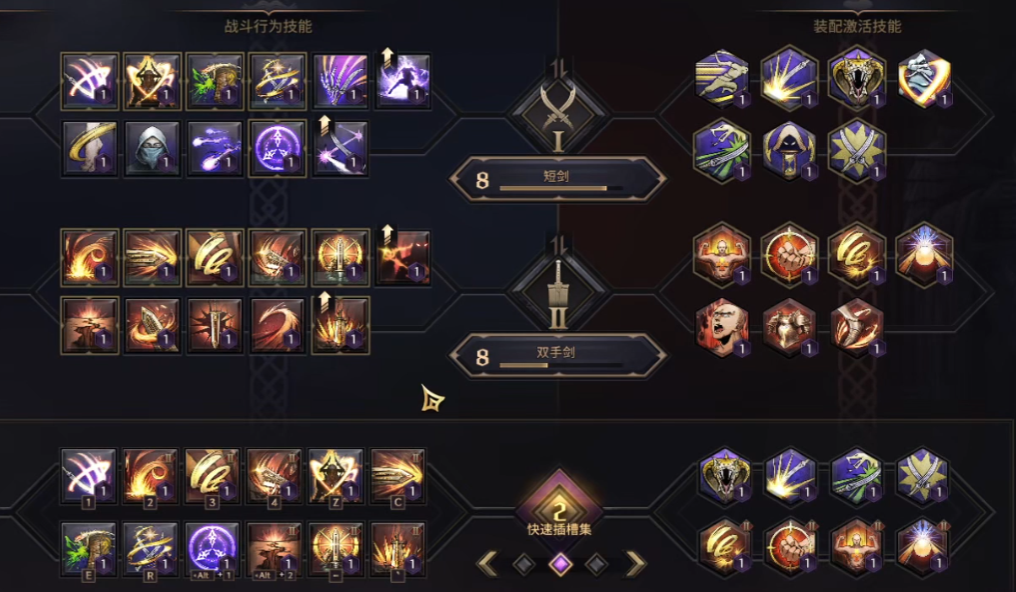Open the 战斗行为技能 section header
1016x592 pixels.
(x=268, y=27)
